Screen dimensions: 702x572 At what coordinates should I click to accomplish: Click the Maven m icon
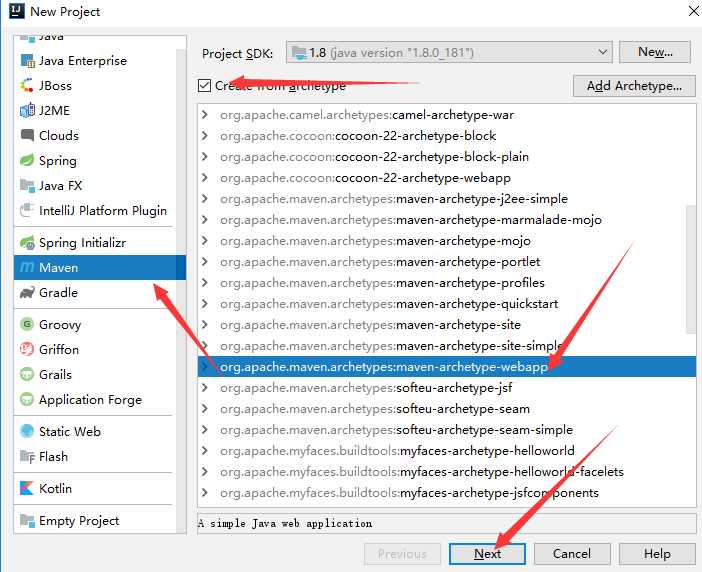[27, 268]
